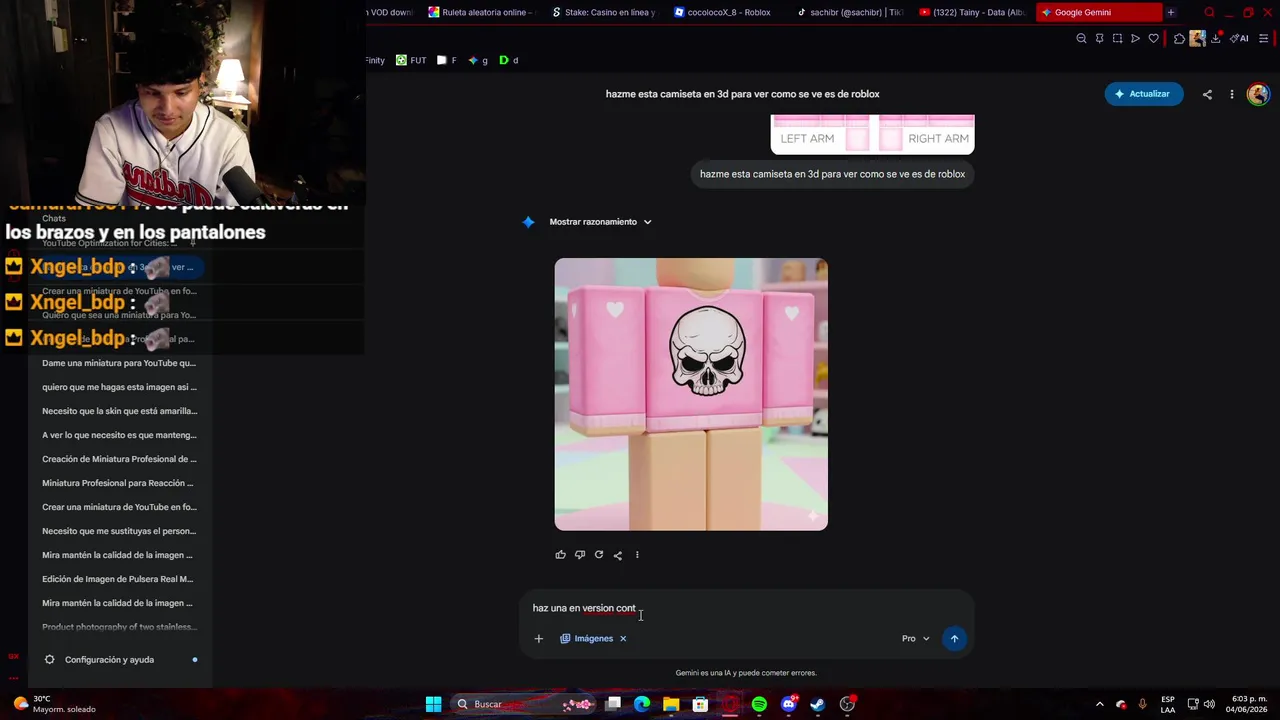Switch to the Tainy - Data YouTube tab
1280x720 pixels.
(971, 12)
